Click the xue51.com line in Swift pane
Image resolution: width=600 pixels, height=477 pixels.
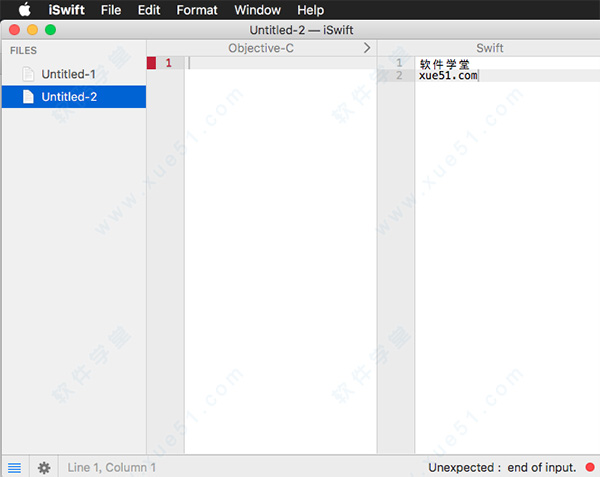point(448,76)
